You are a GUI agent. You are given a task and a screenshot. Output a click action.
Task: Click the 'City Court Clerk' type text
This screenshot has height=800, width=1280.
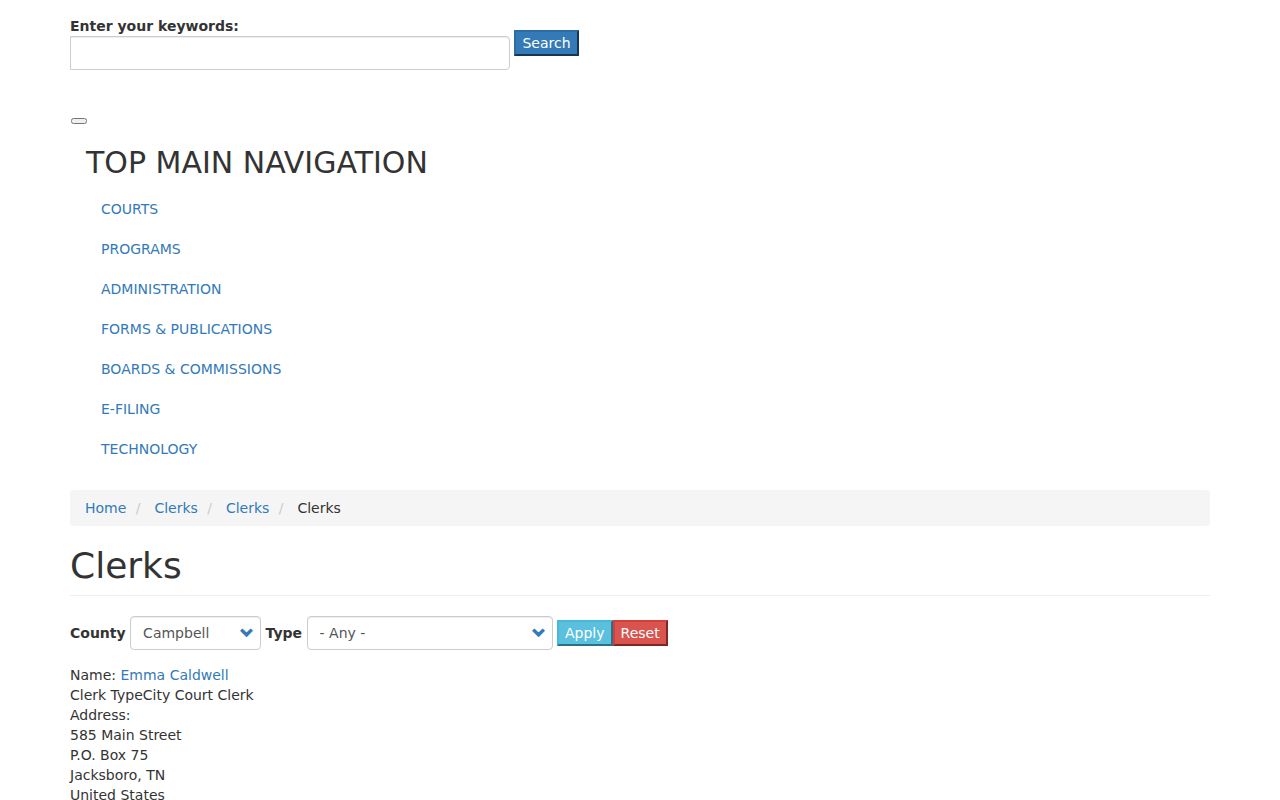tap(198, 695)
